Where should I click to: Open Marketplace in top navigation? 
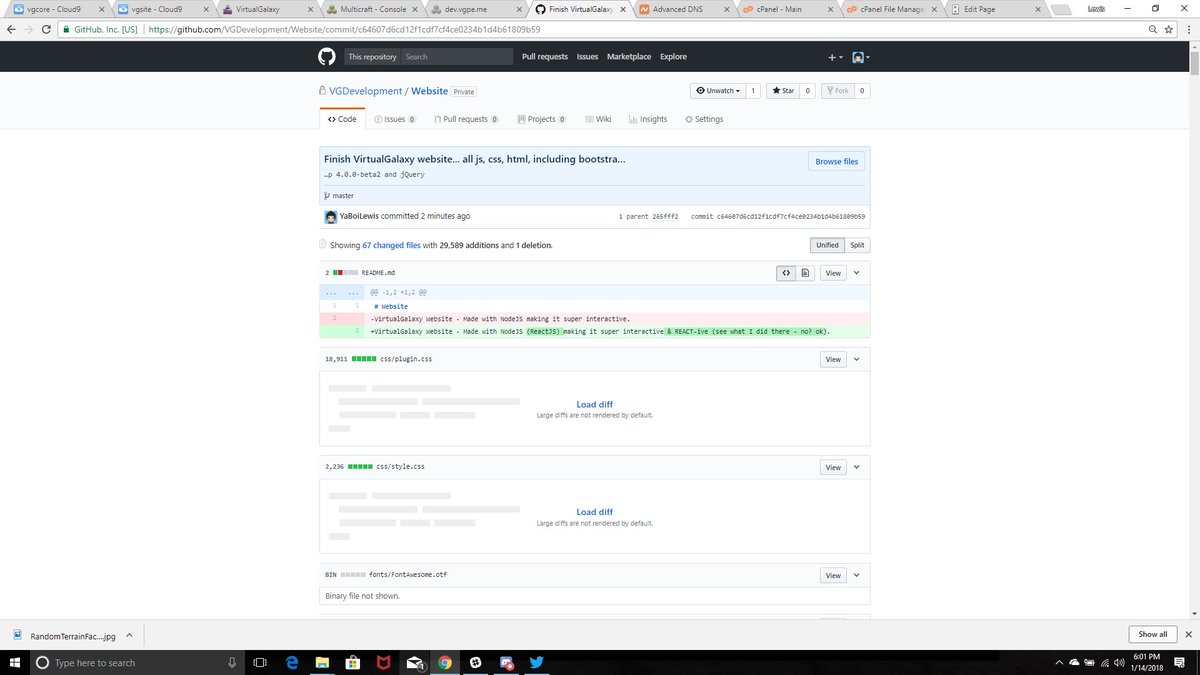(629, 57)
